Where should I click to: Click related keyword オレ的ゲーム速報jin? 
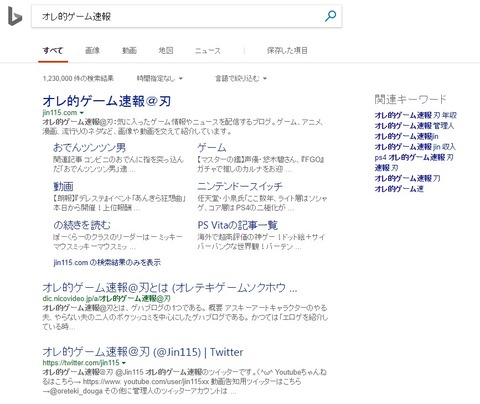tap(406, 136)
